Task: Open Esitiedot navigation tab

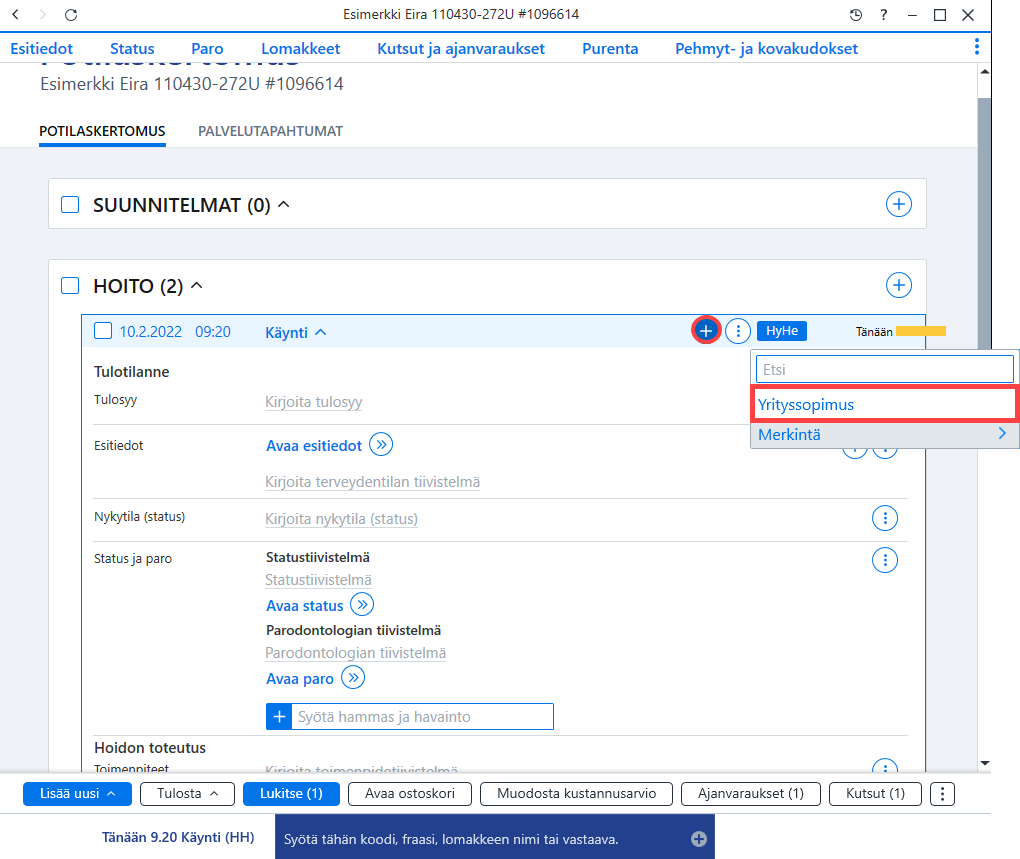Action: point(42,49)
